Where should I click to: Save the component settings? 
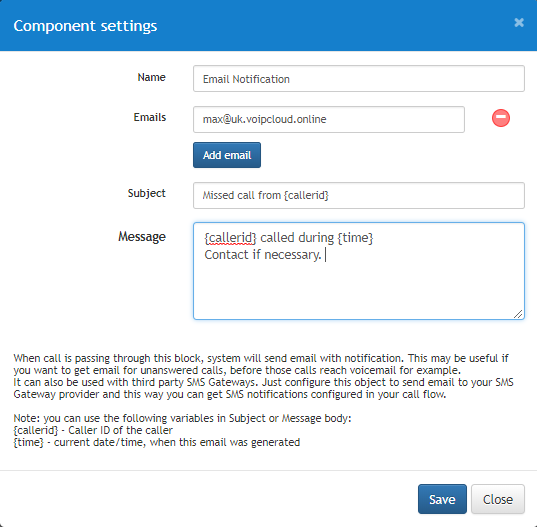[x=442, y=499]
